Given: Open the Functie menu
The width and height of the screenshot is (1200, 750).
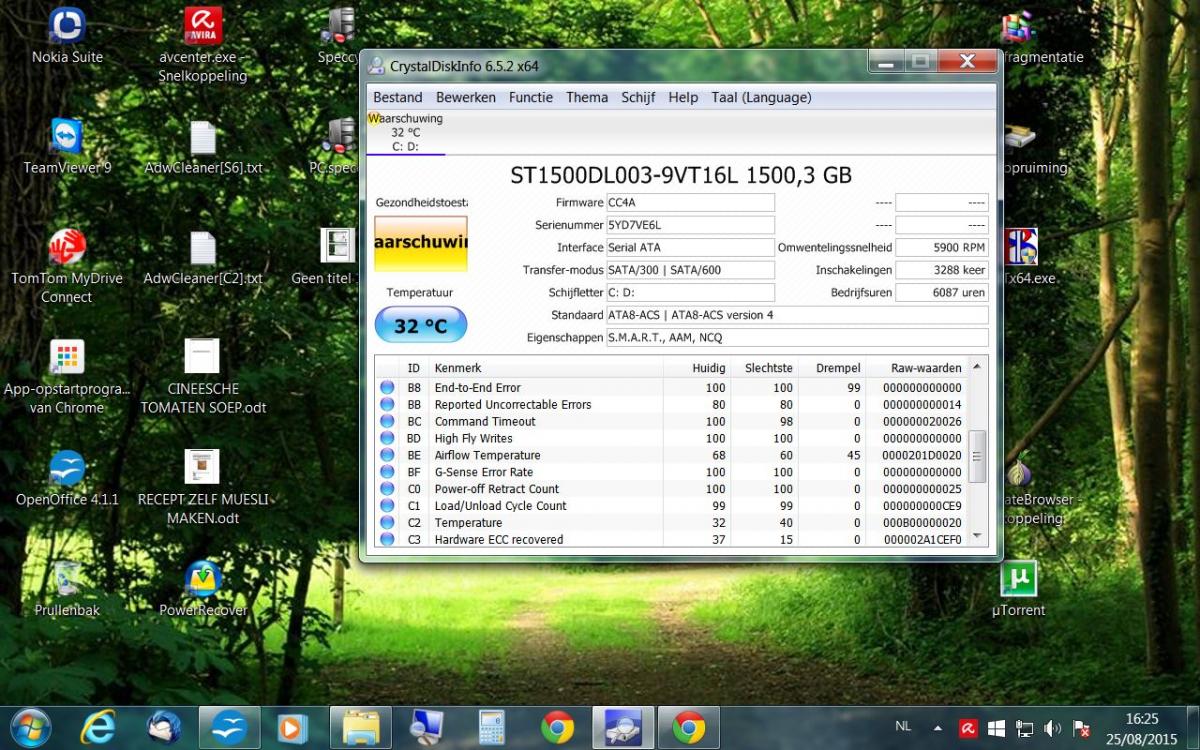Looking at the screenshot, I should pyautogui.click(x=530, y=97).
